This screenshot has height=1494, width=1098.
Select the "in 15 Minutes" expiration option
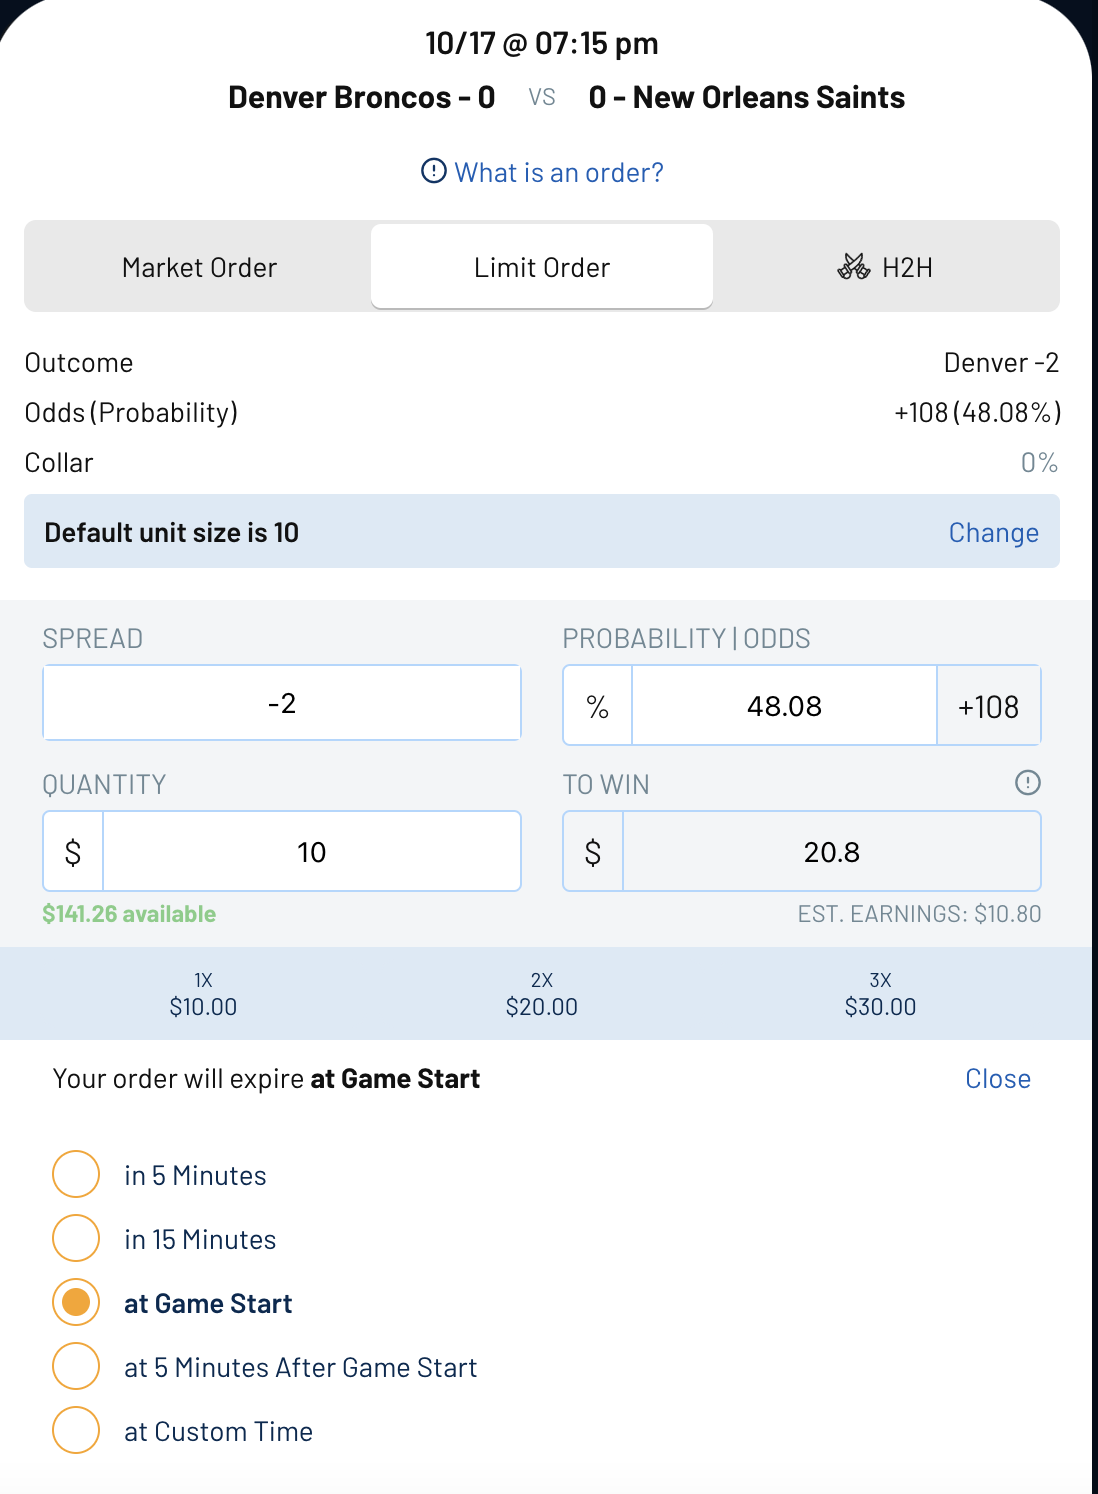click(x=75, y=1239)
